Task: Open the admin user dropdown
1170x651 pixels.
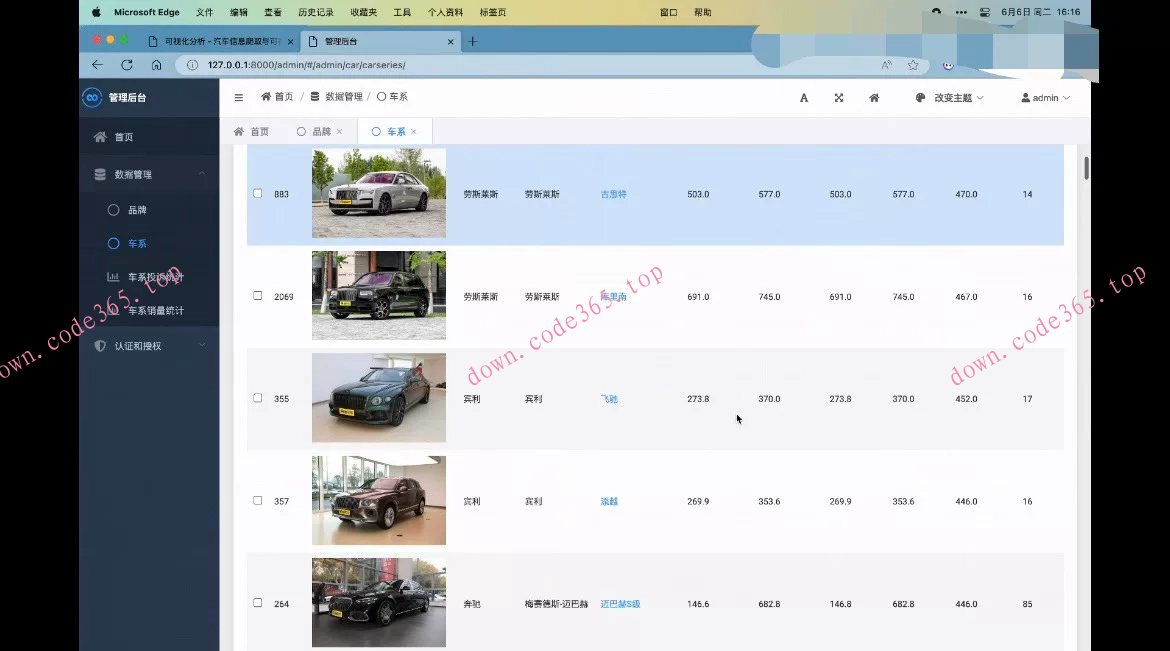Action: click(x=1045, y=98)
